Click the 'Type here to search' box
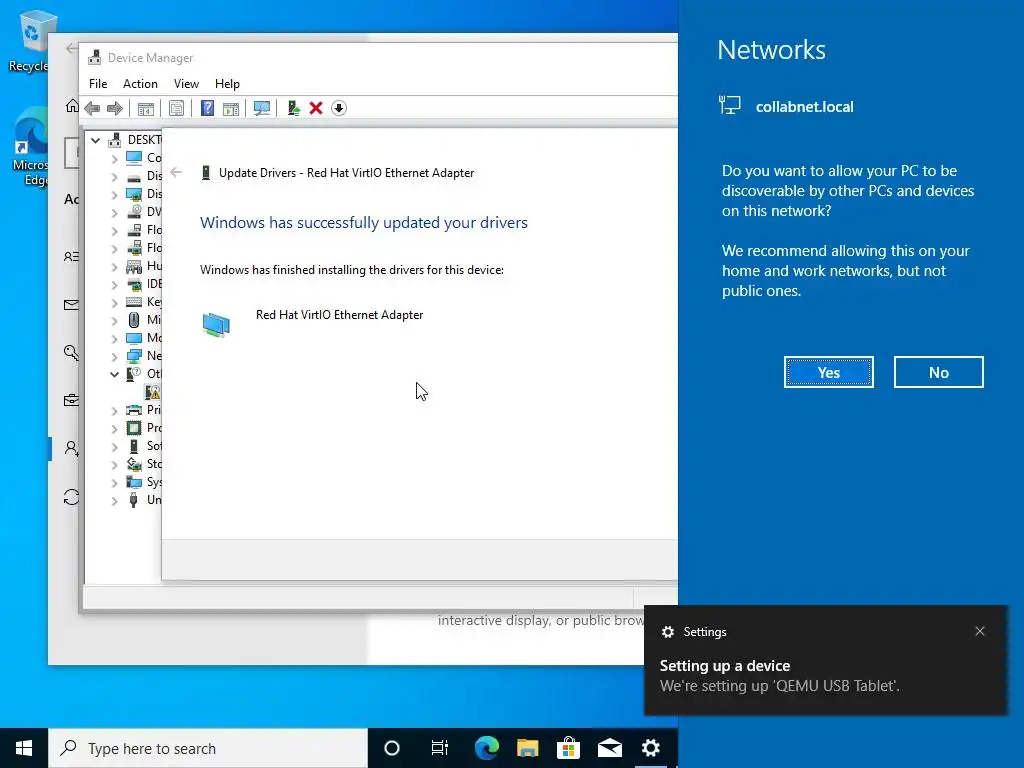This screenshot has width=1024, height=768. click(208, 748)
